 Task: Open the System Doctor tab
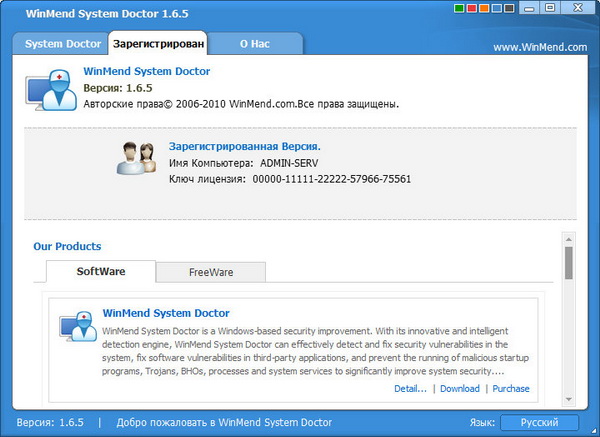(63, 44)
